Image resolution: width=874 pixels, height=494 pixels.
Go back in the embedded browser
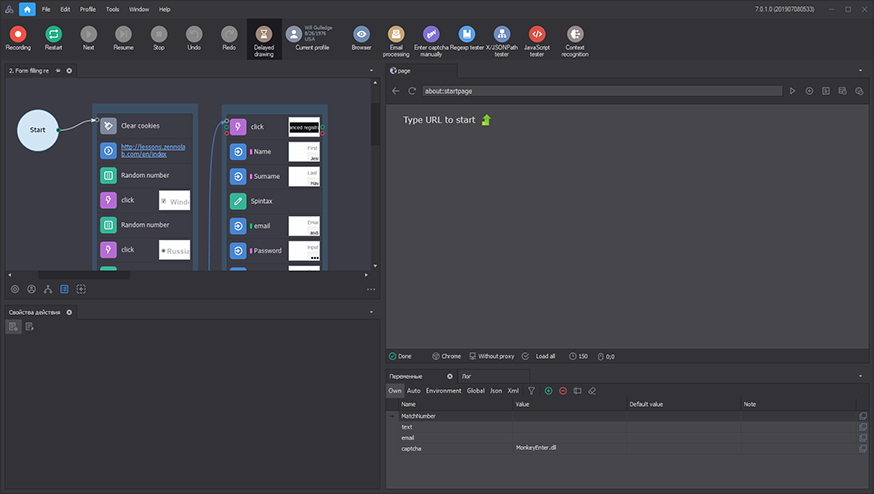point(396,91)
